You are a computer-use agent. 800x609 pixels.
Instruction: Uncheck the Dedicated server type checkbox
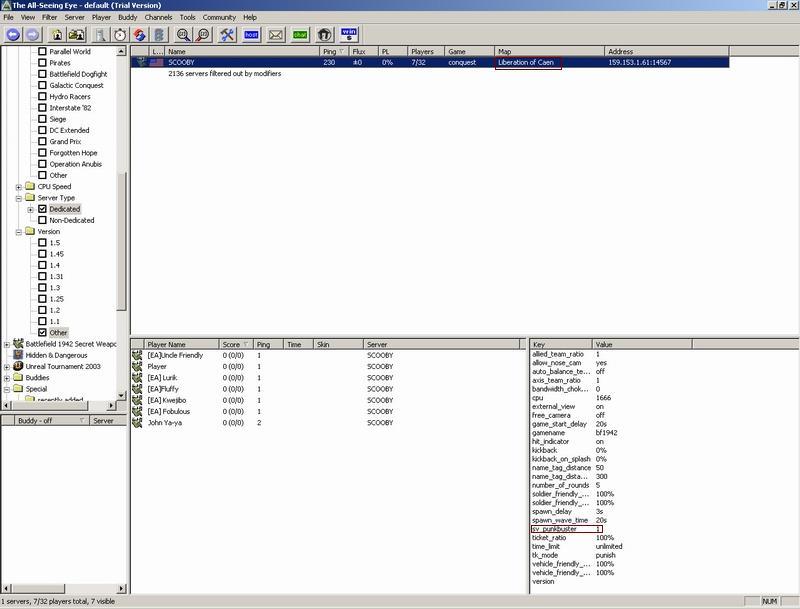[x=42, y=209]
